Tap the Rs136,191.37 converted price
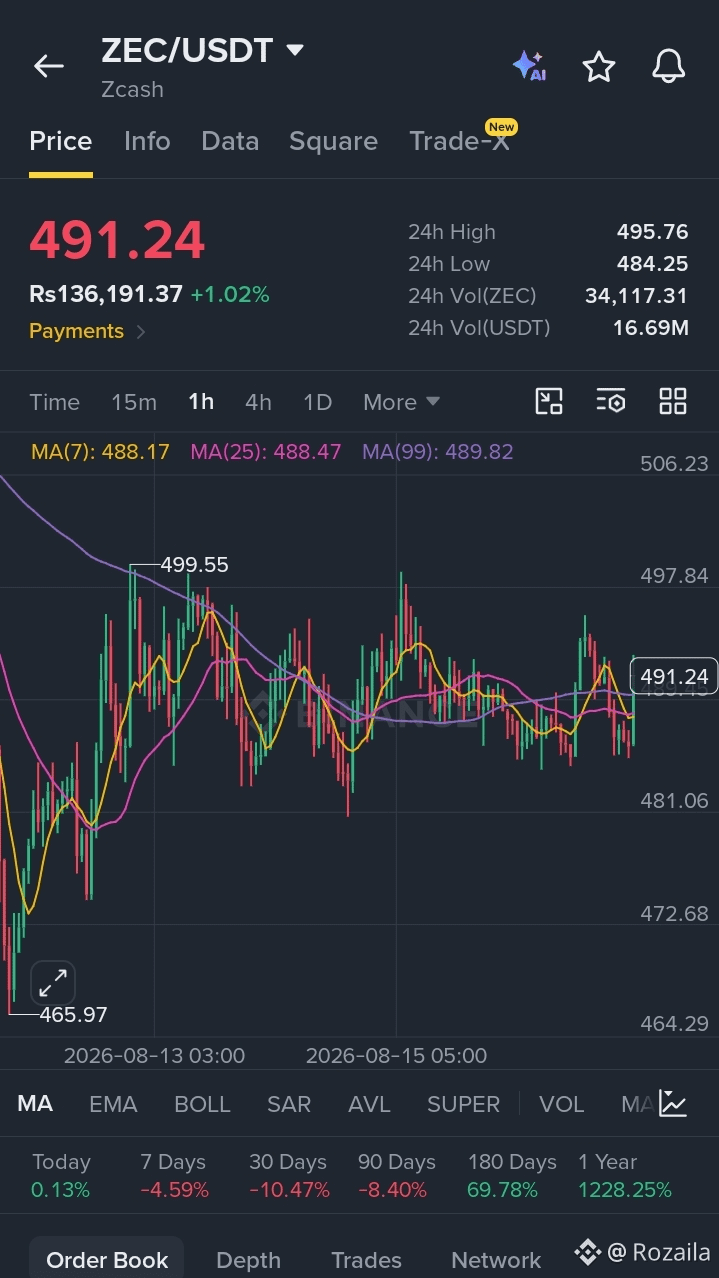Viewport: 719px width, 1278px height. (x=106, y=294)
